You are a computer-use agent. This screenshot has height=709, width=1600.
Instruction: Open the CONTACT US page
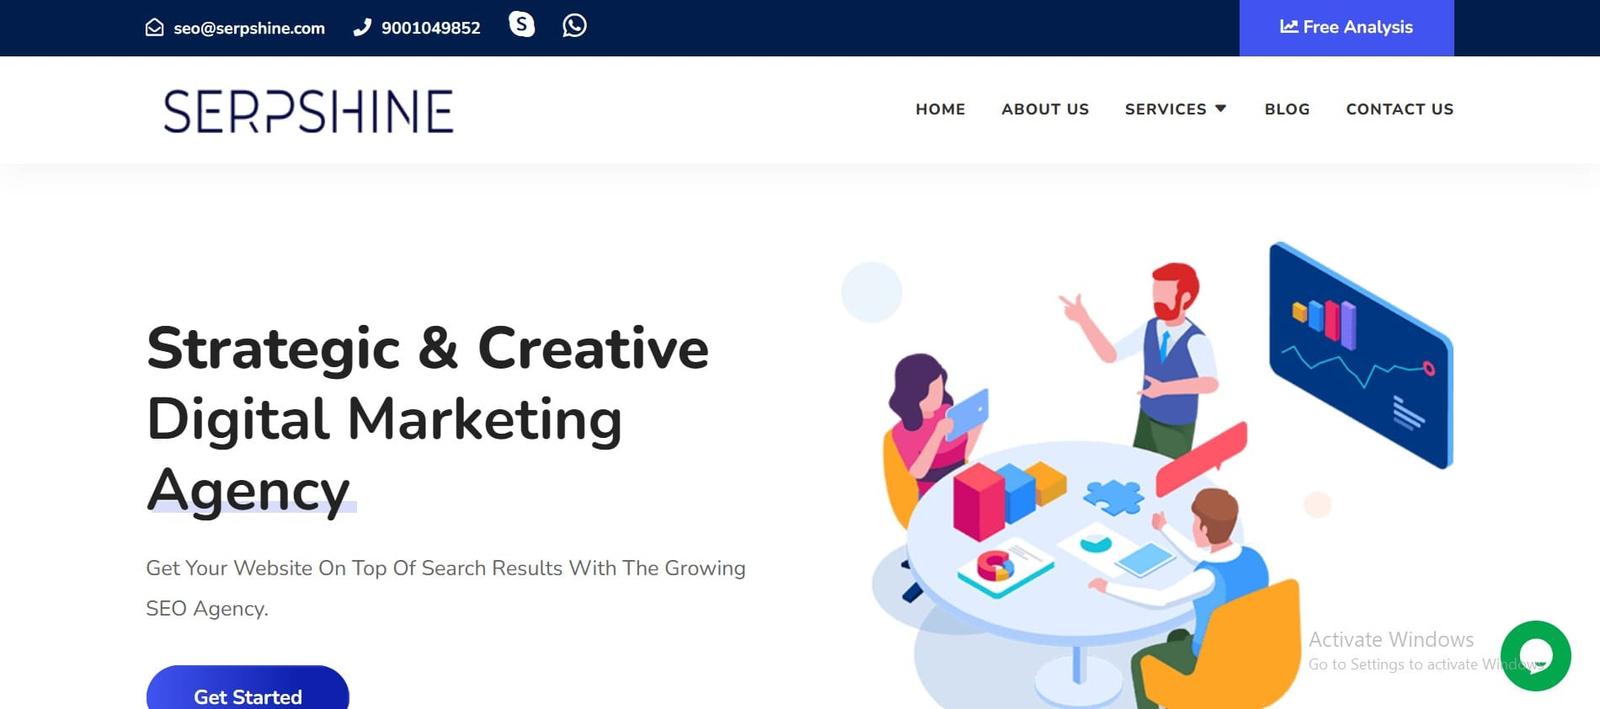coord(1399,109)
